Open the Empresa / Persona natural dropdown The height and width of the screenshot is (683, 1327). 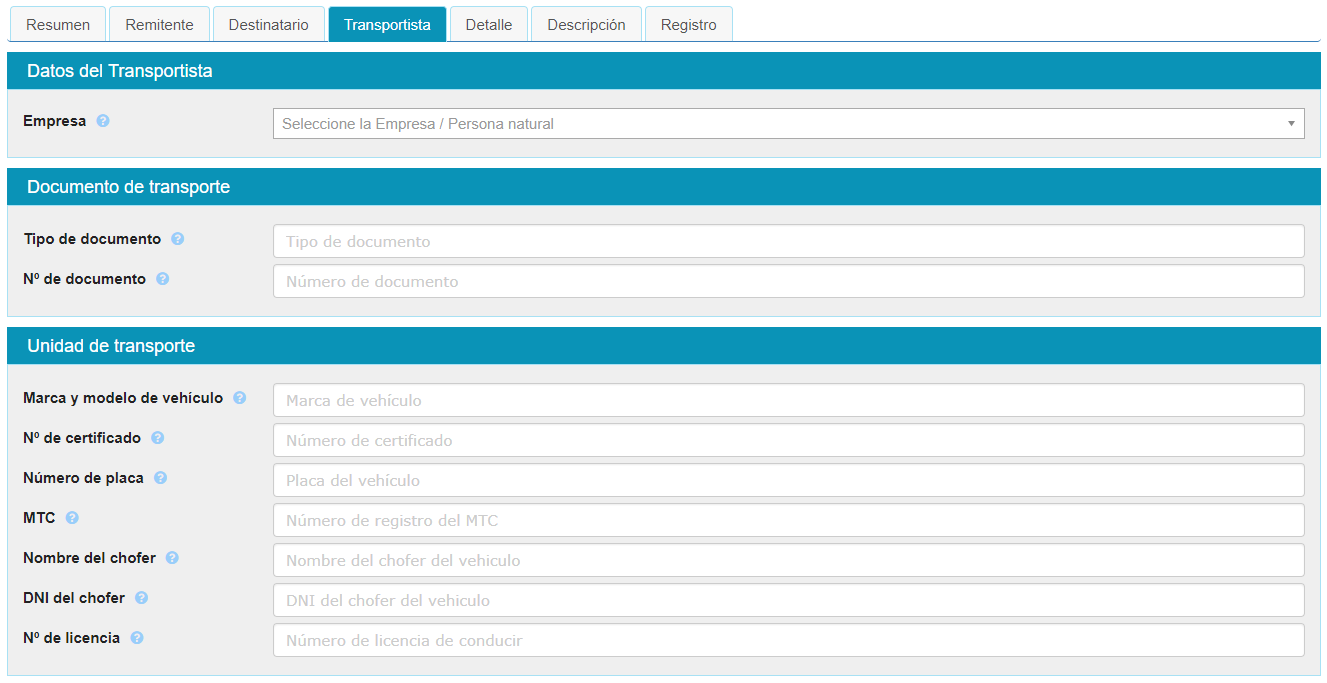(788, 124)
